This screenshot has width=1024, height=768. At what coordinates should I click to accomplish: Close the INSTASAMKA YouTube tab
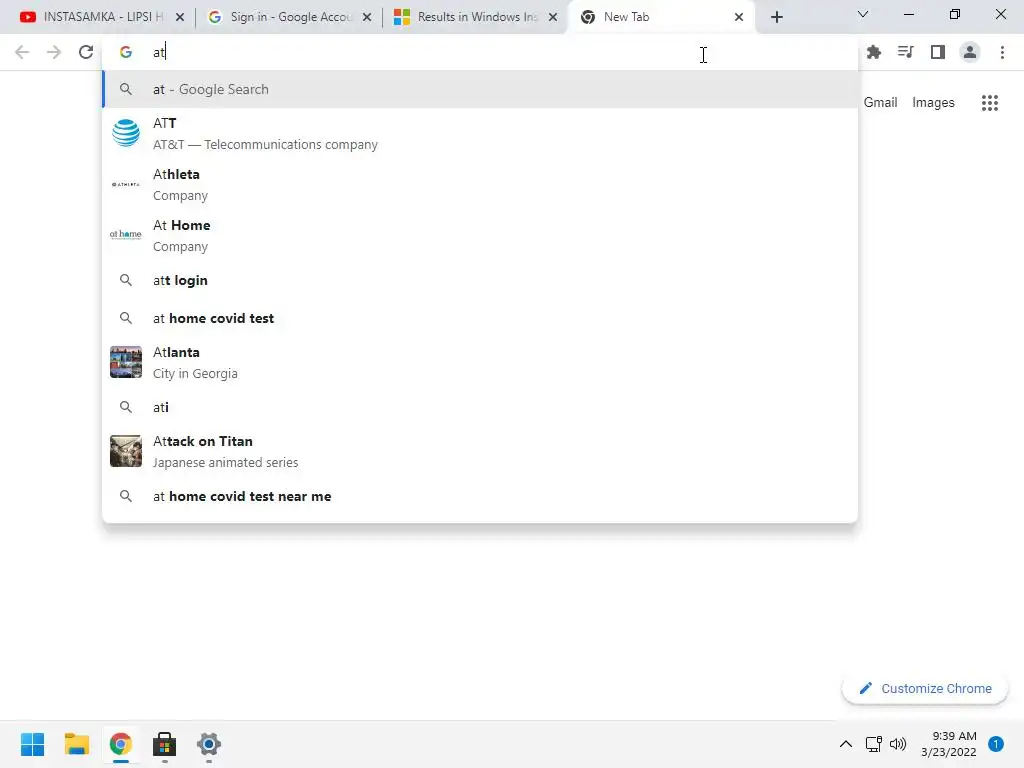(x=180, y=17)
